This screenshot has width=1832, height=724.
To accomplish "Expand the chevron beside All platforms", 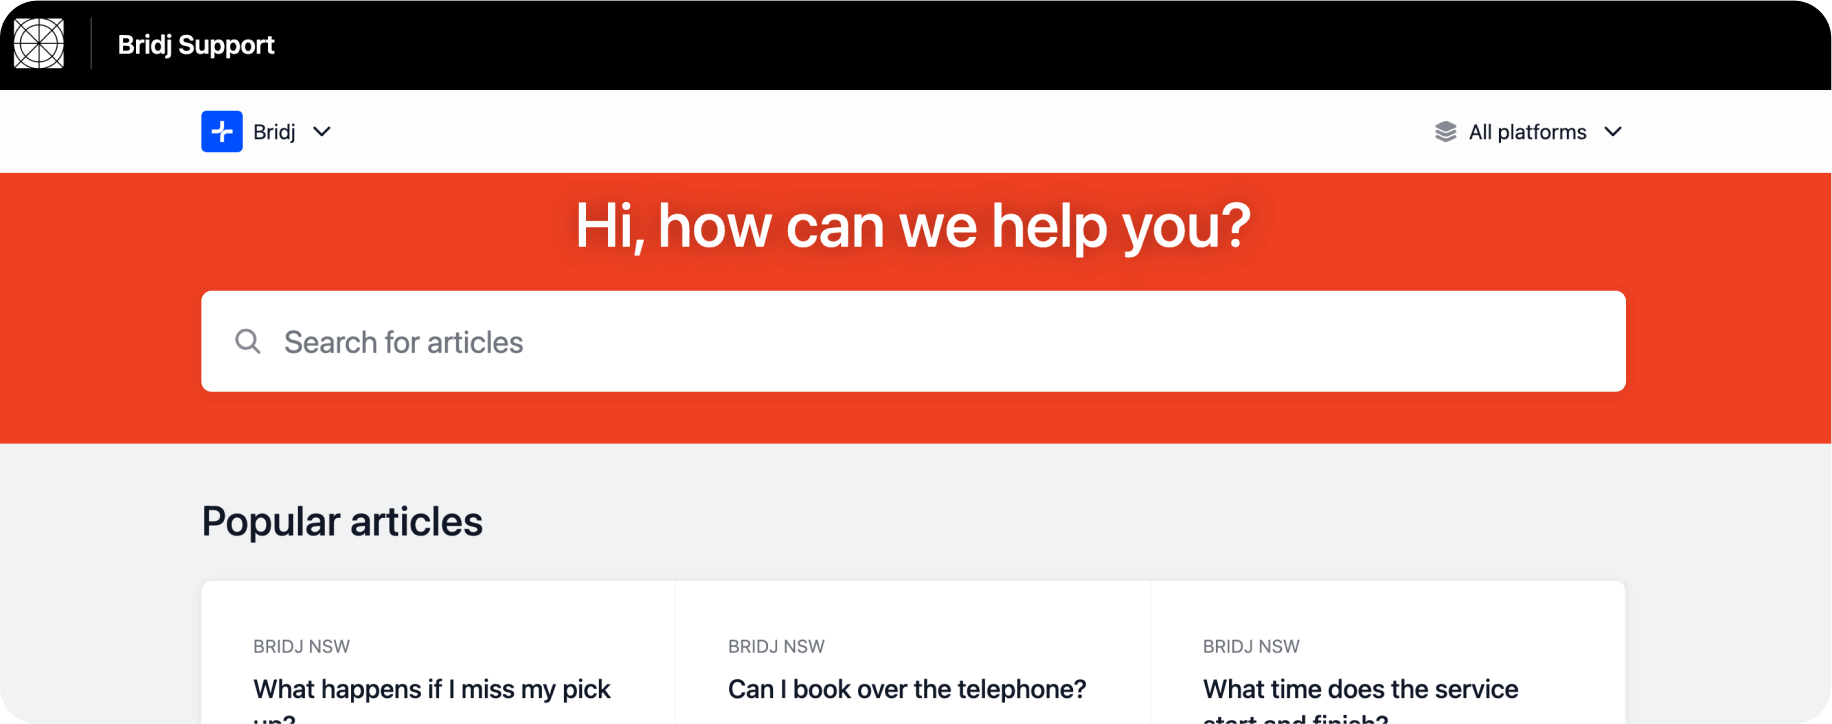I will [x=1613, y=132].
